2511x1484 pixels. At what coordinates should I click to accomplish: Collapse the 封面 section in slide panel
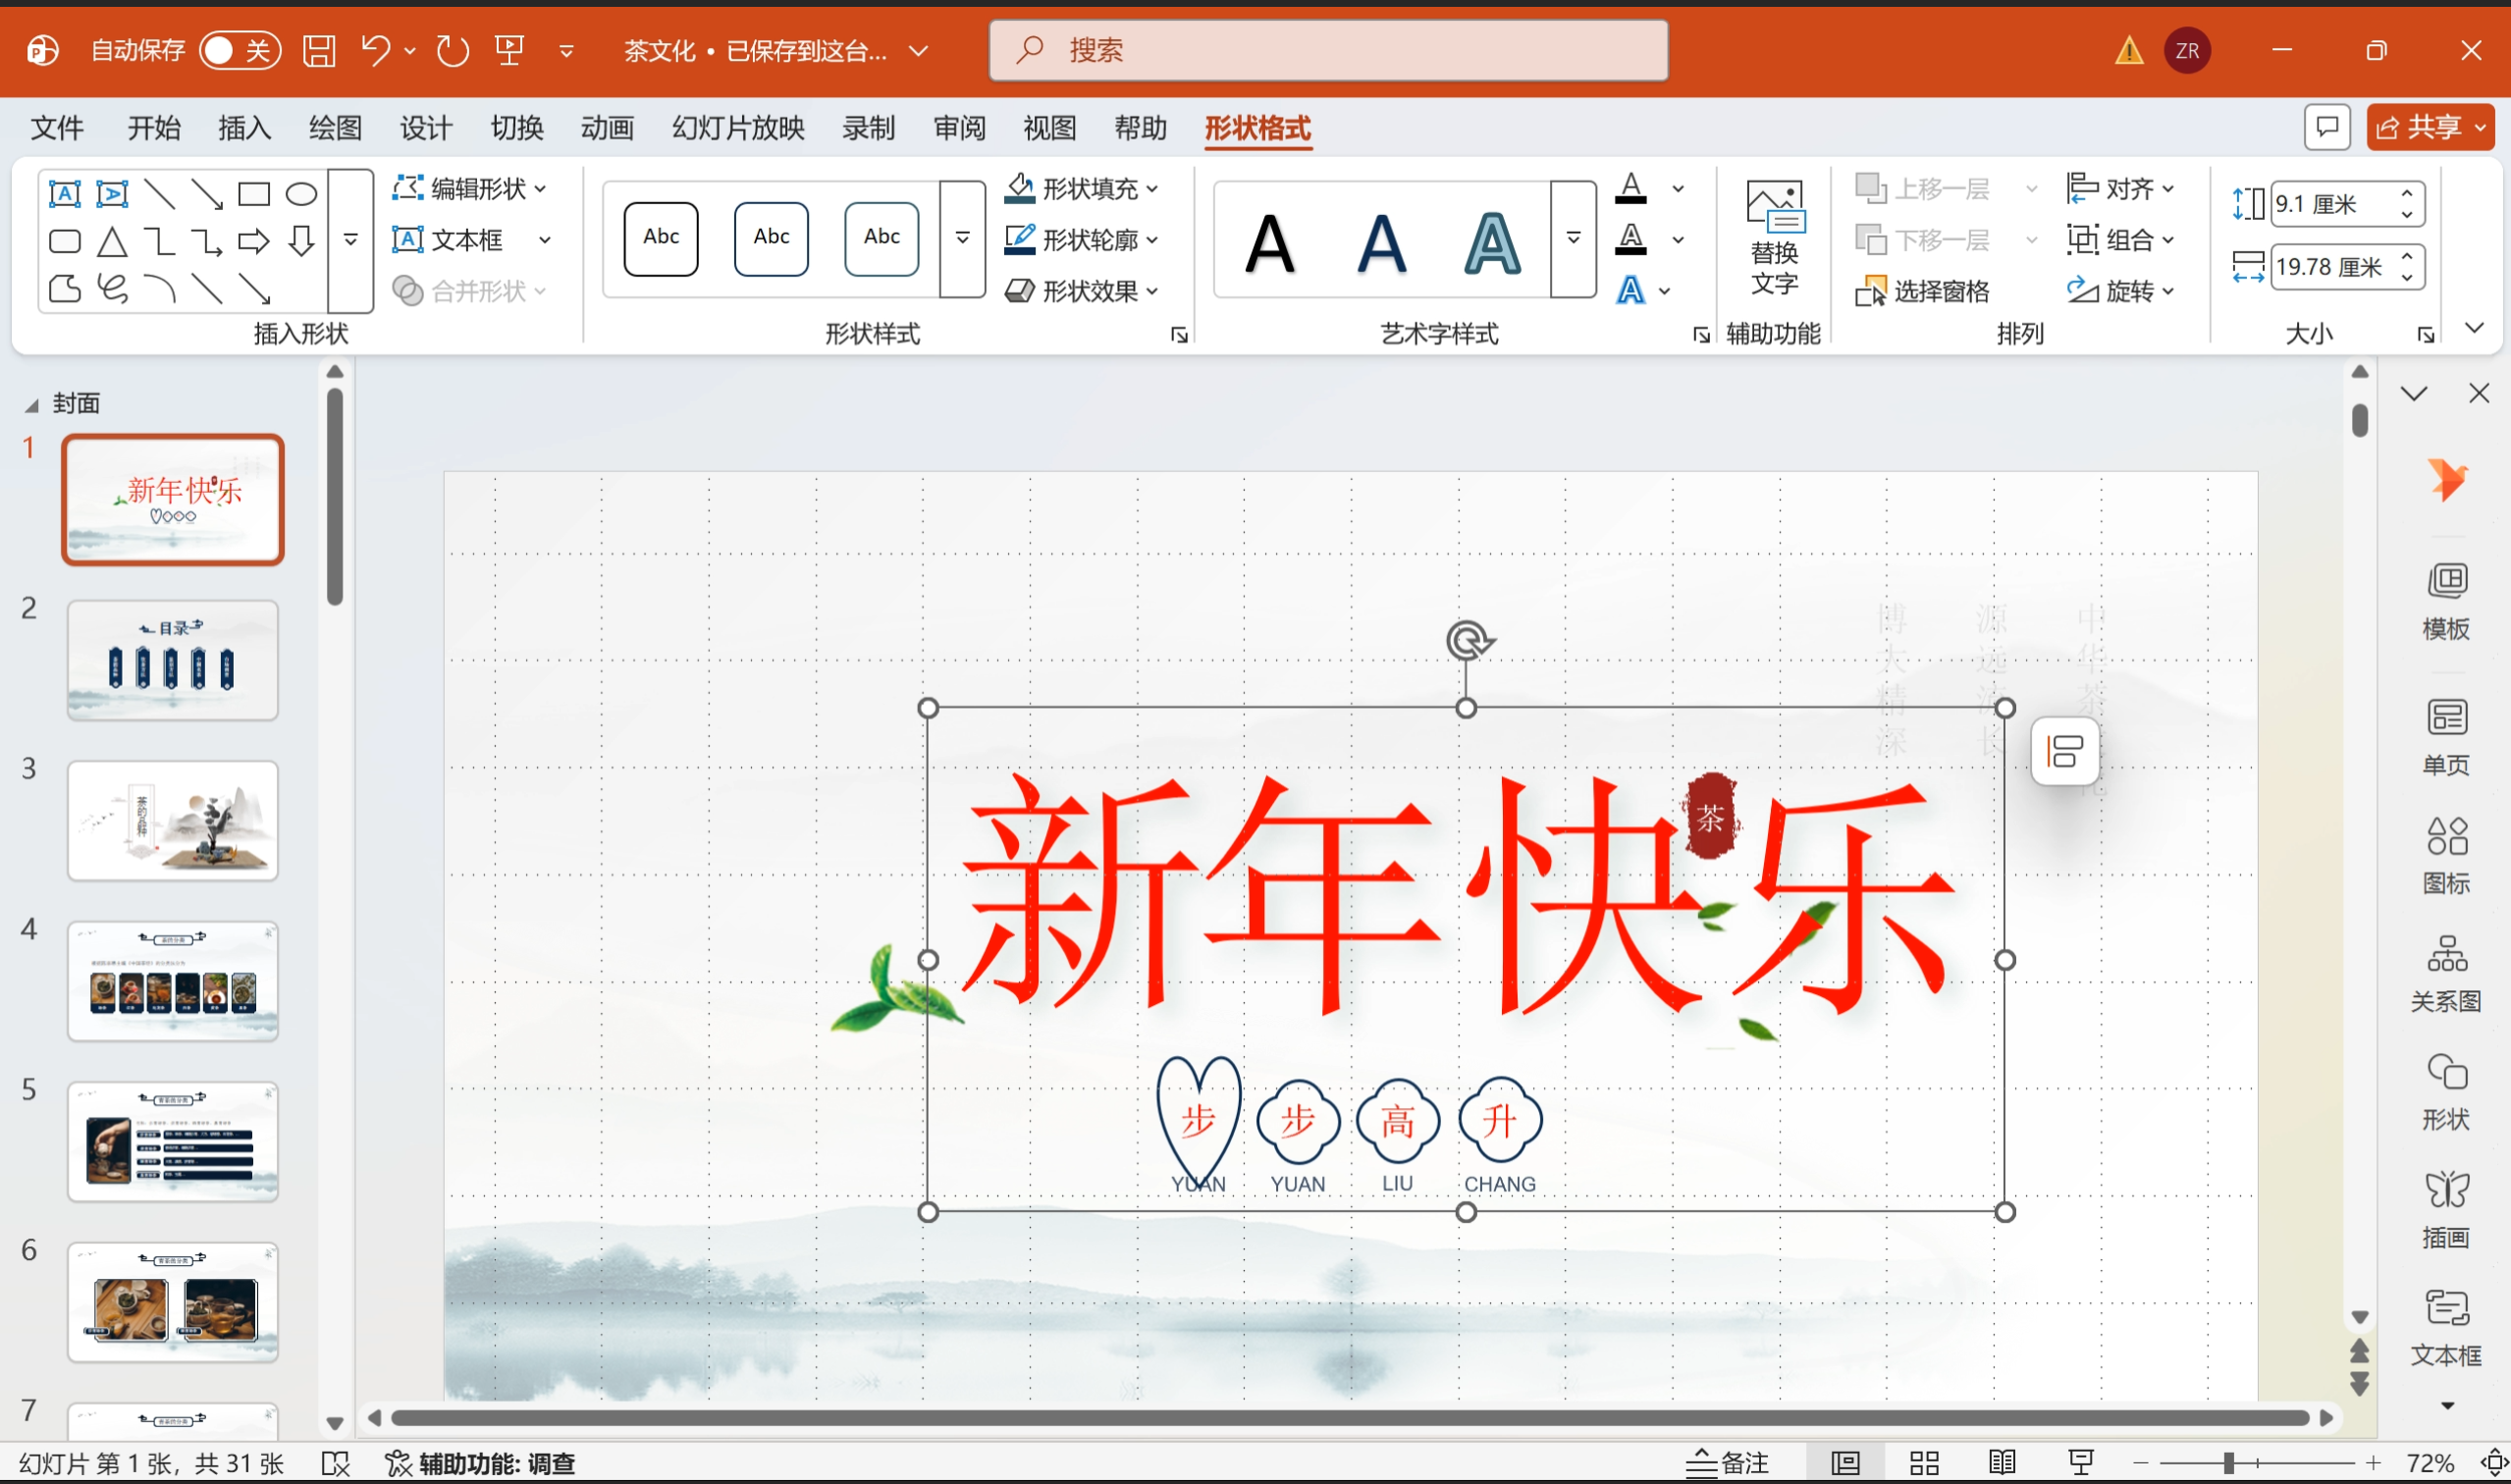click(31, 405)
